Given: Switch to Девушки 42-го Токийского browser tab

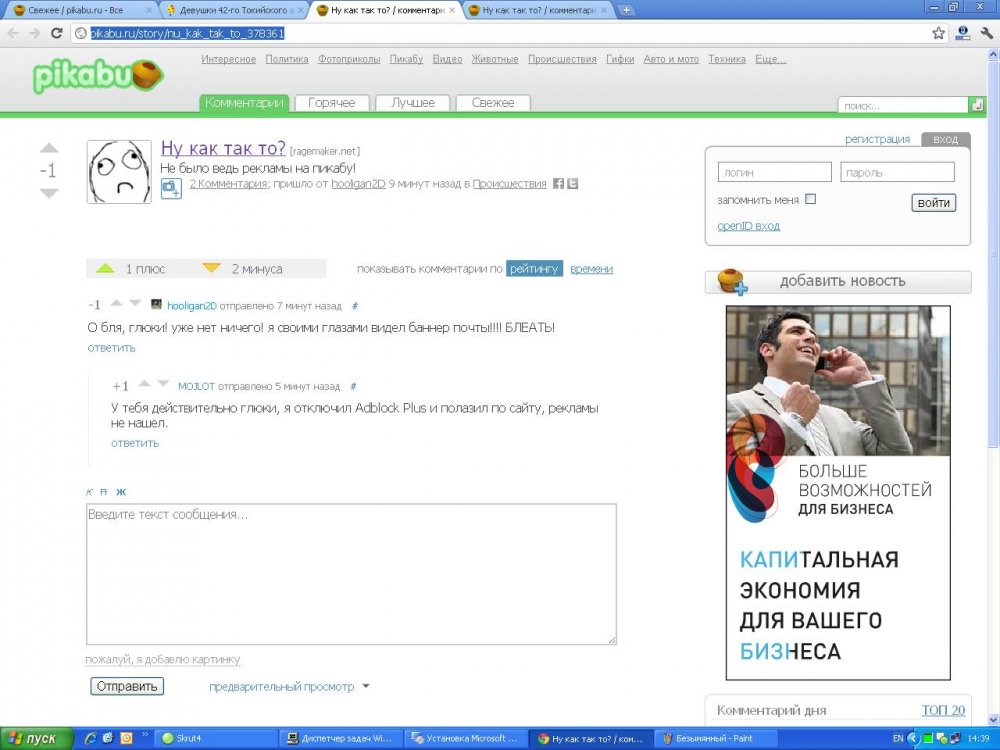Looking at the screenshot, I should tap(233, 10).
